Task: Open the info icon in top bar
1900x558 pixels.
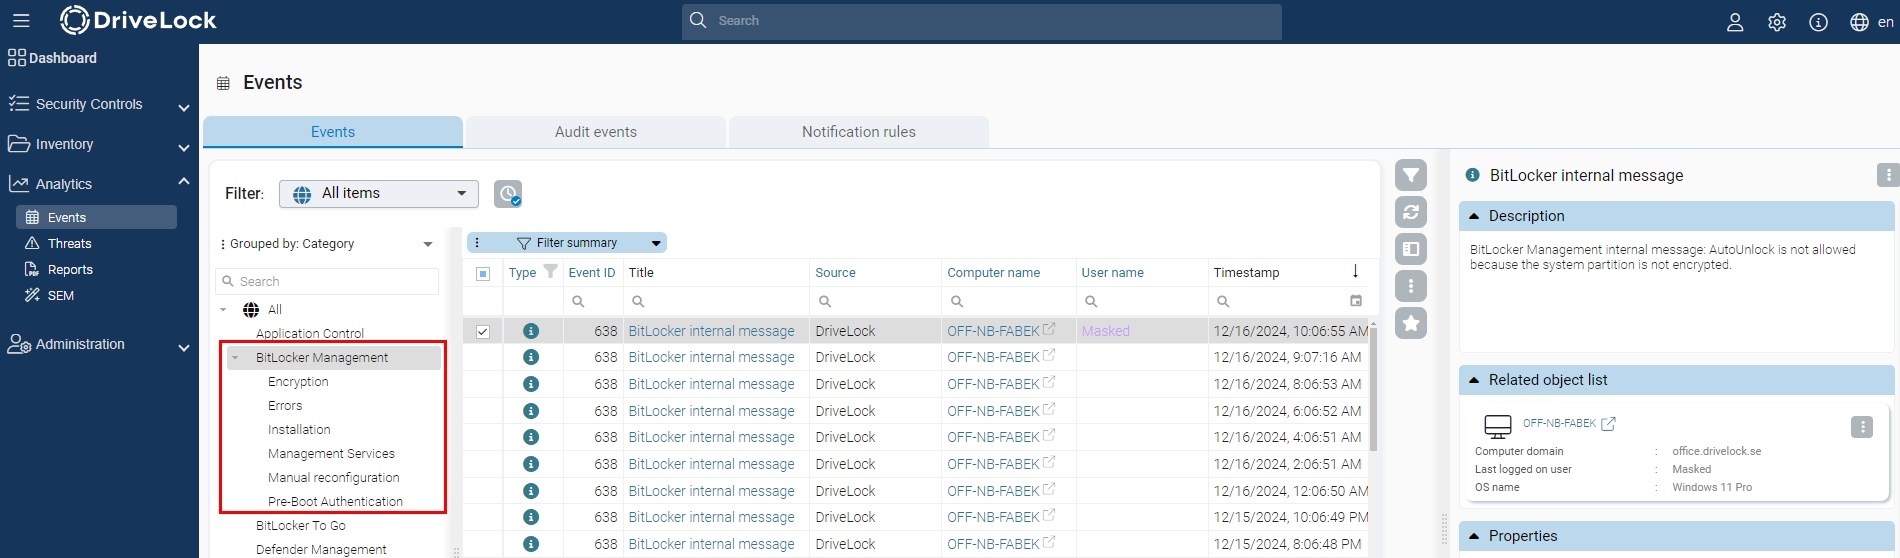Action: (x=1818, y=22)
